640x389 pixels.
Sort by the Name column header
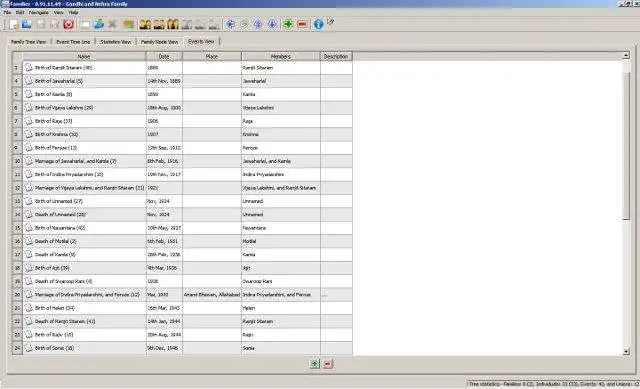point(84,56)
